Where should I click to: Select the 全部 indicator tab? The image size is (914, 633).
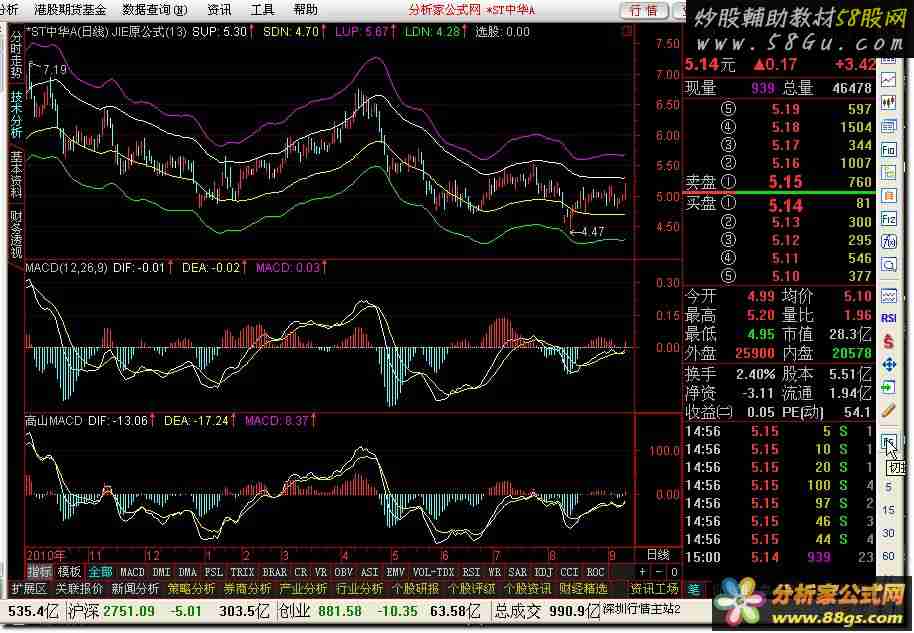click(100, 572)
